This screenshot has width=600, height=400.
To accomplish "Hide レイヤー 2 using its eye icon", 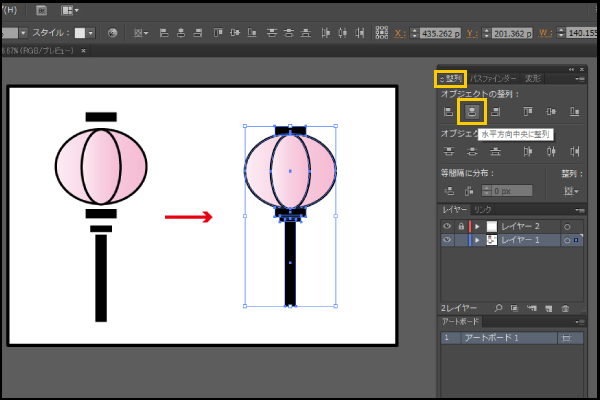I will tap(447, 226).
